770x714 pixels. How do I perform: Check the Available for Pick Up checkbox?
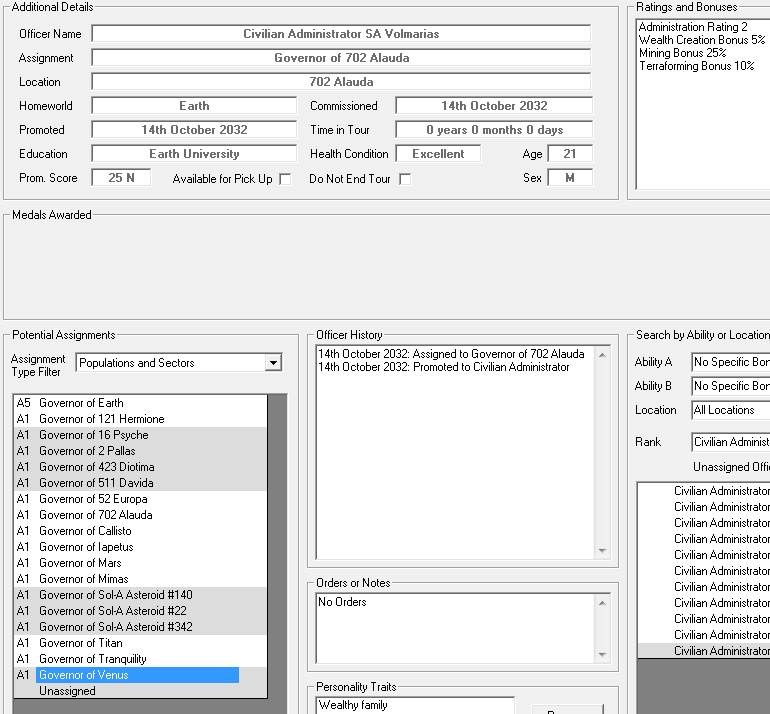click(x=285, y=179)
